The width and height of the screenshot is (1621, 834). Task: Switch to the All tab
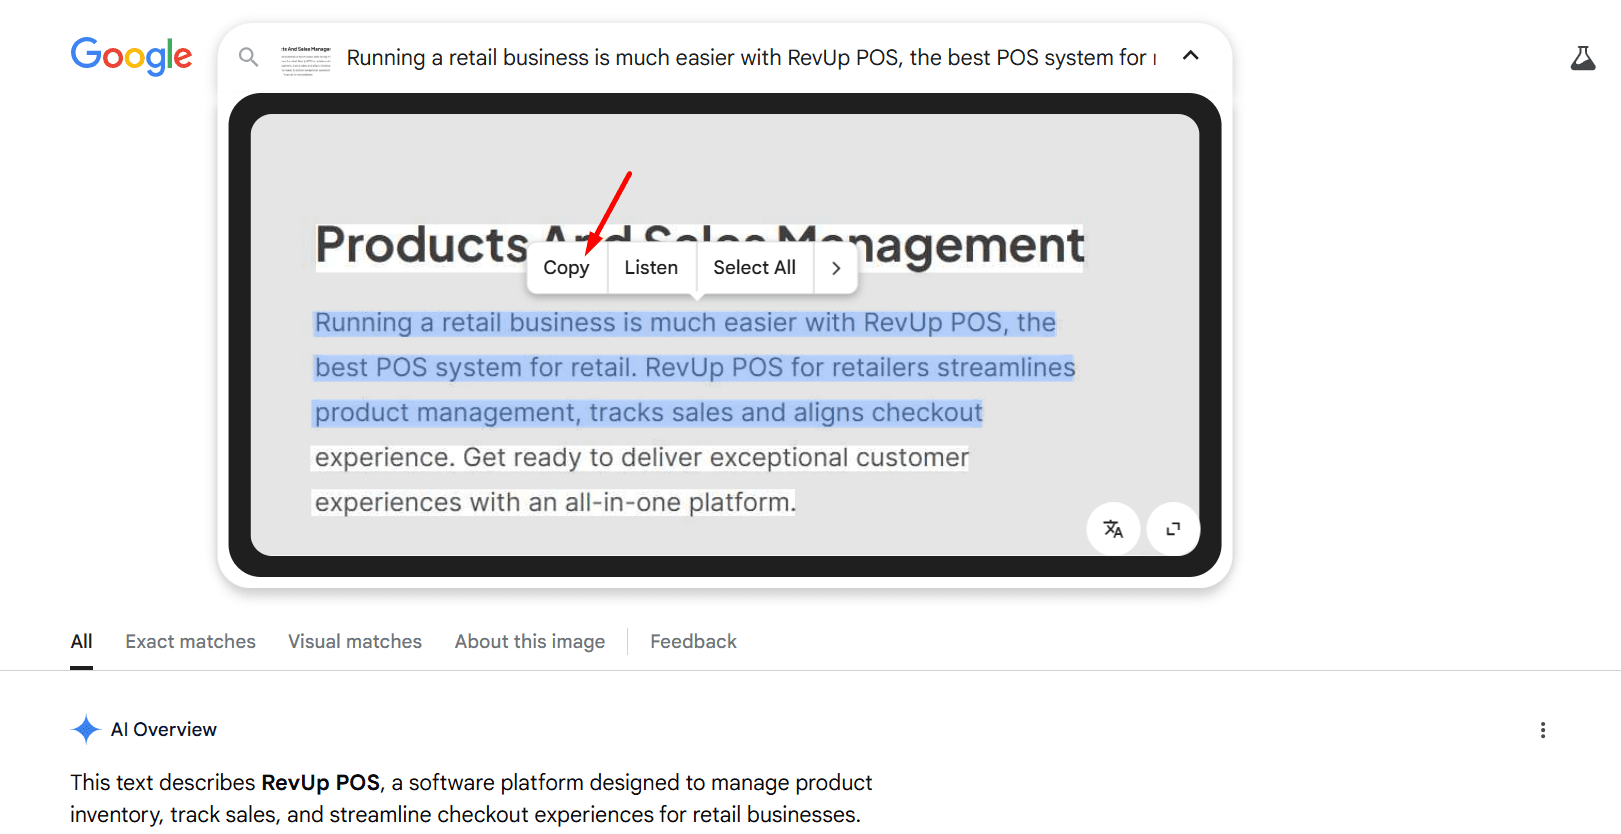(x=82, y=642)
